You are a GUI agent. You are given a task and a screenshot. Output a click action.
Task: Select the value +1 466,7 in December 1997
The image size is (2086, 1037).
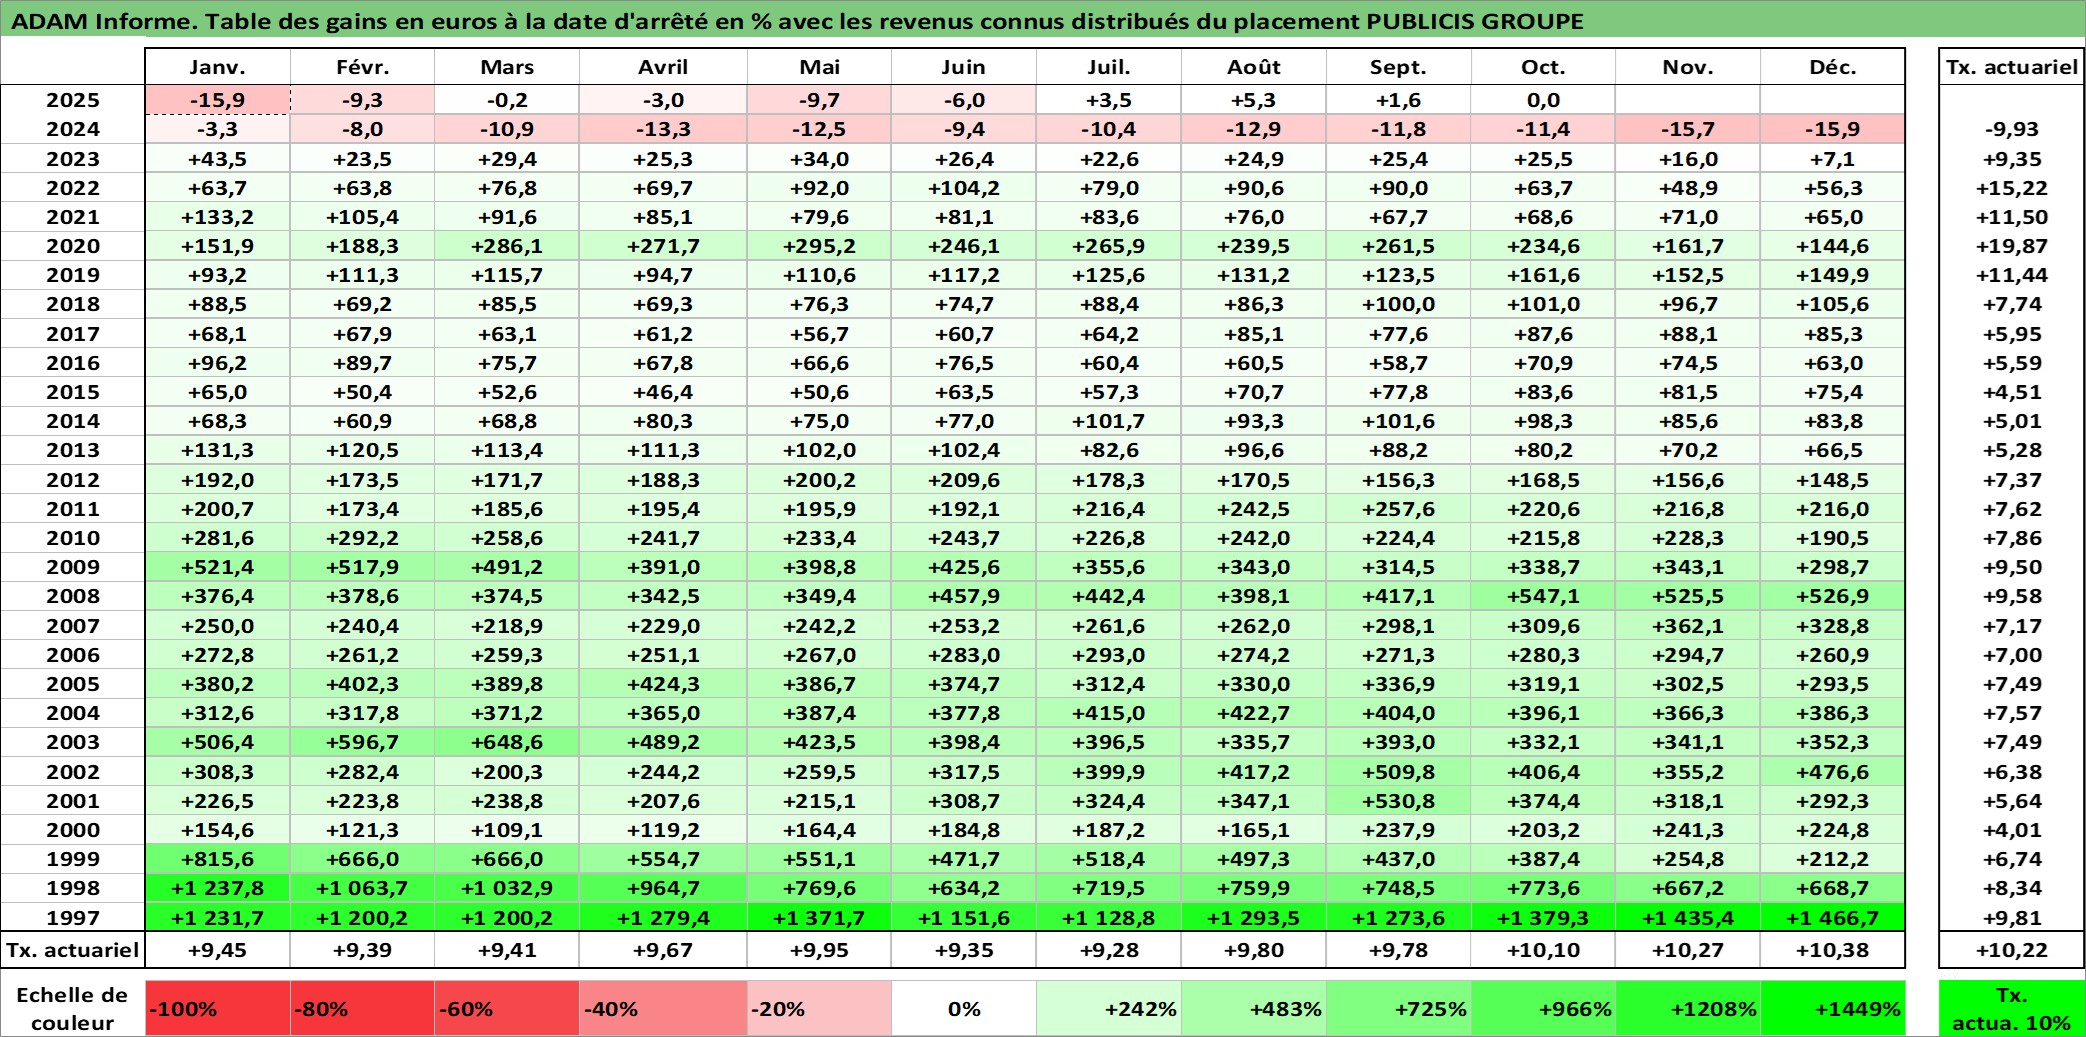pos(1833,918)
